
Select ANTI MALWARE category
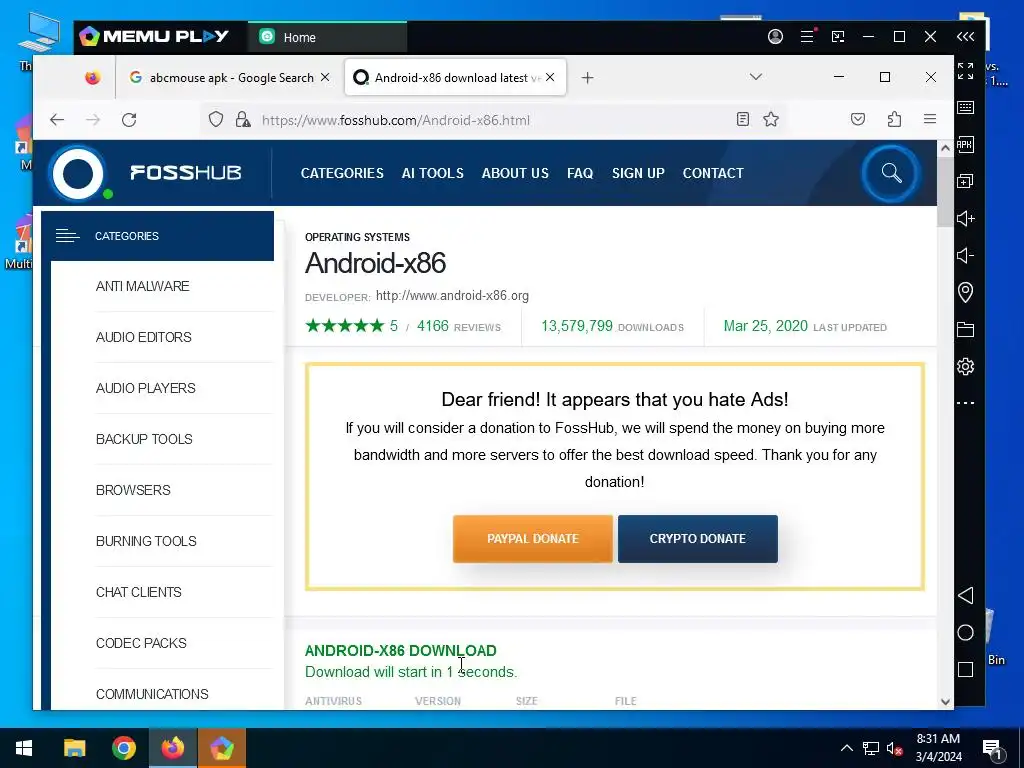point(142,286)
